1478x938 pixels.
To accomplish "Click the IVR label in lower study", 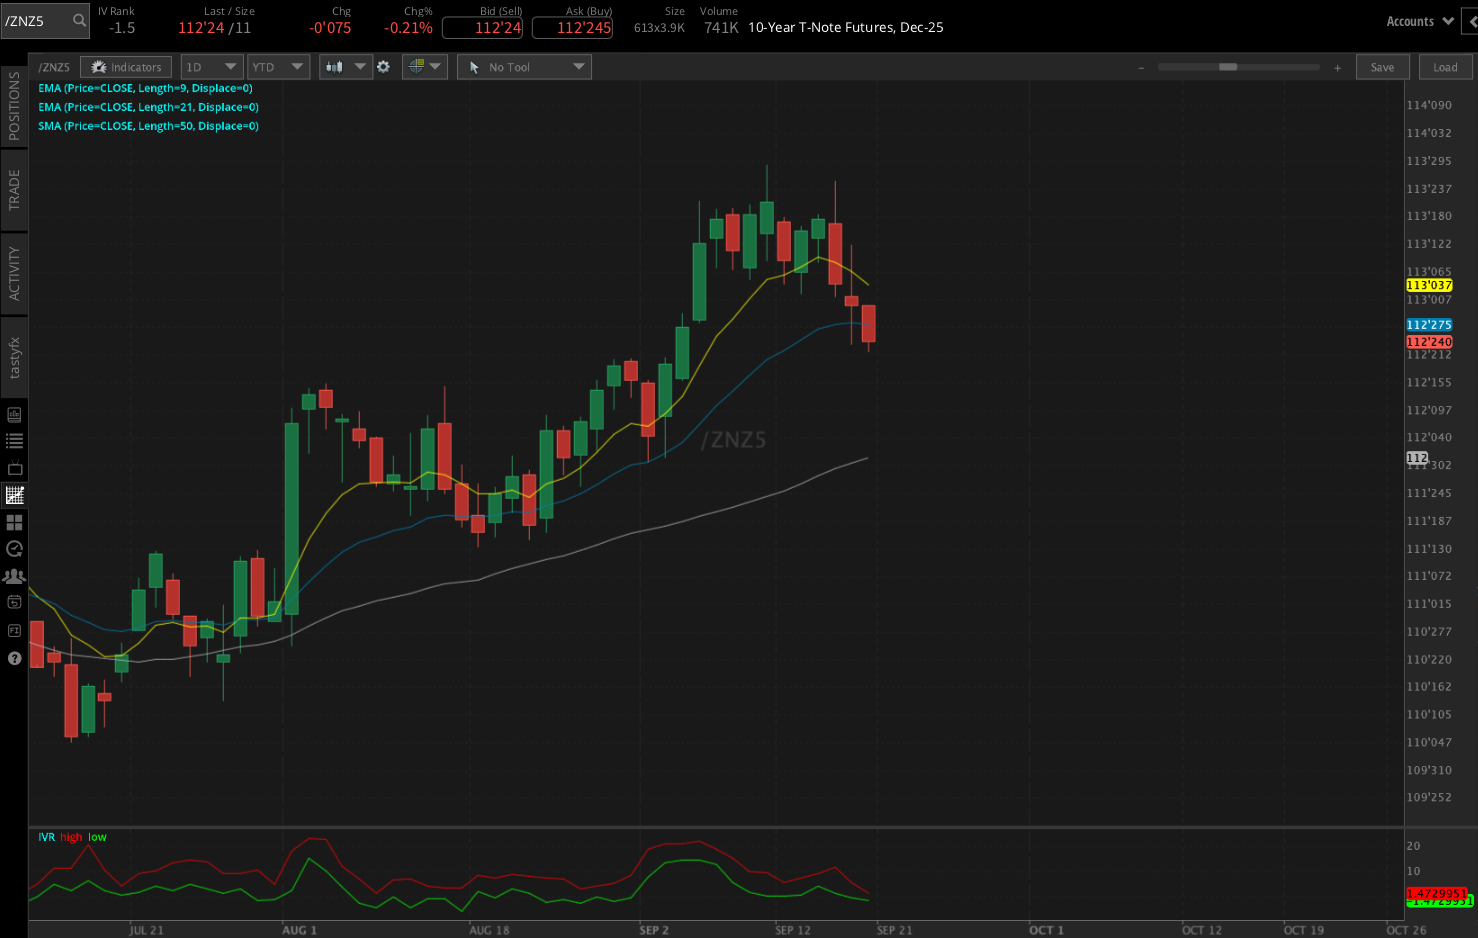I will point(46,837).
